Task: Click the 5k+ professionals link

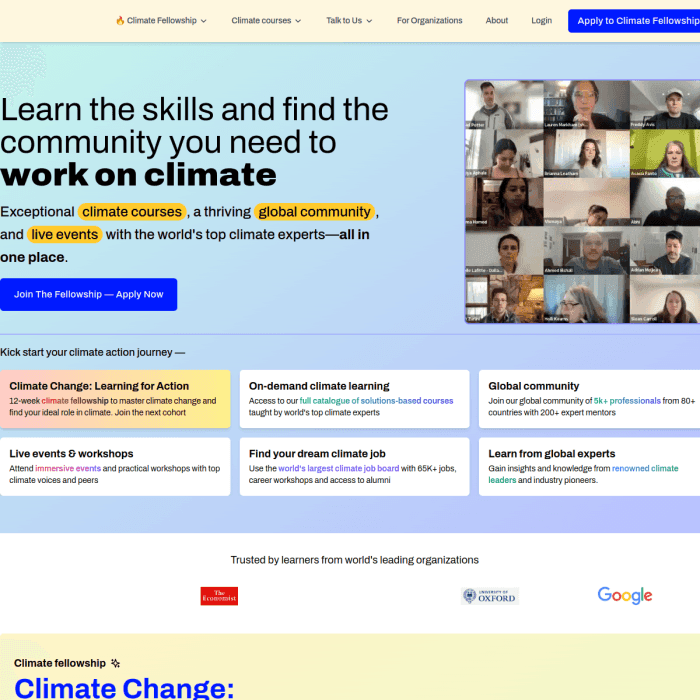Action: (627, 401)
